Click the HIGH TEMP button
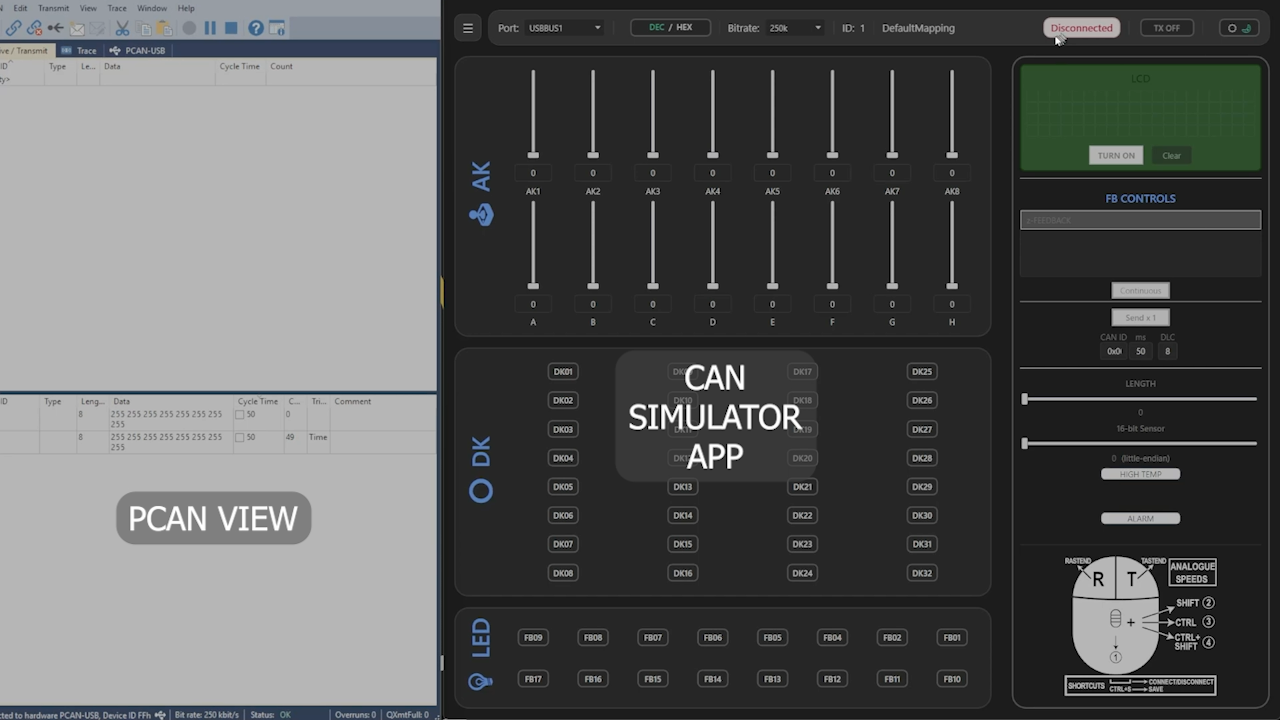Image resolution: width=1280 pixels, height=720 pixels. [x=1140, y=474]
